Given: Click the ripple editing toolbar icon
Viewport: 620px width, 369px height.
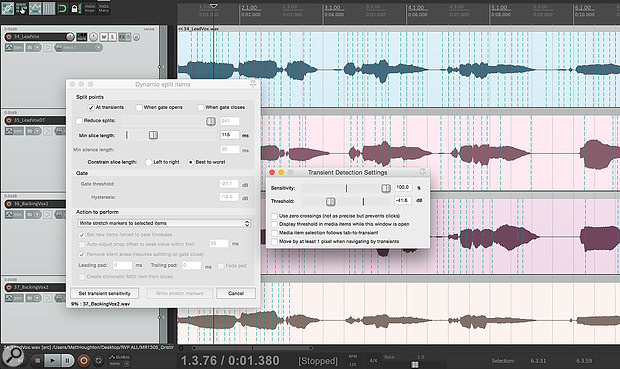Looking at the screenshot, I should 21,8.
